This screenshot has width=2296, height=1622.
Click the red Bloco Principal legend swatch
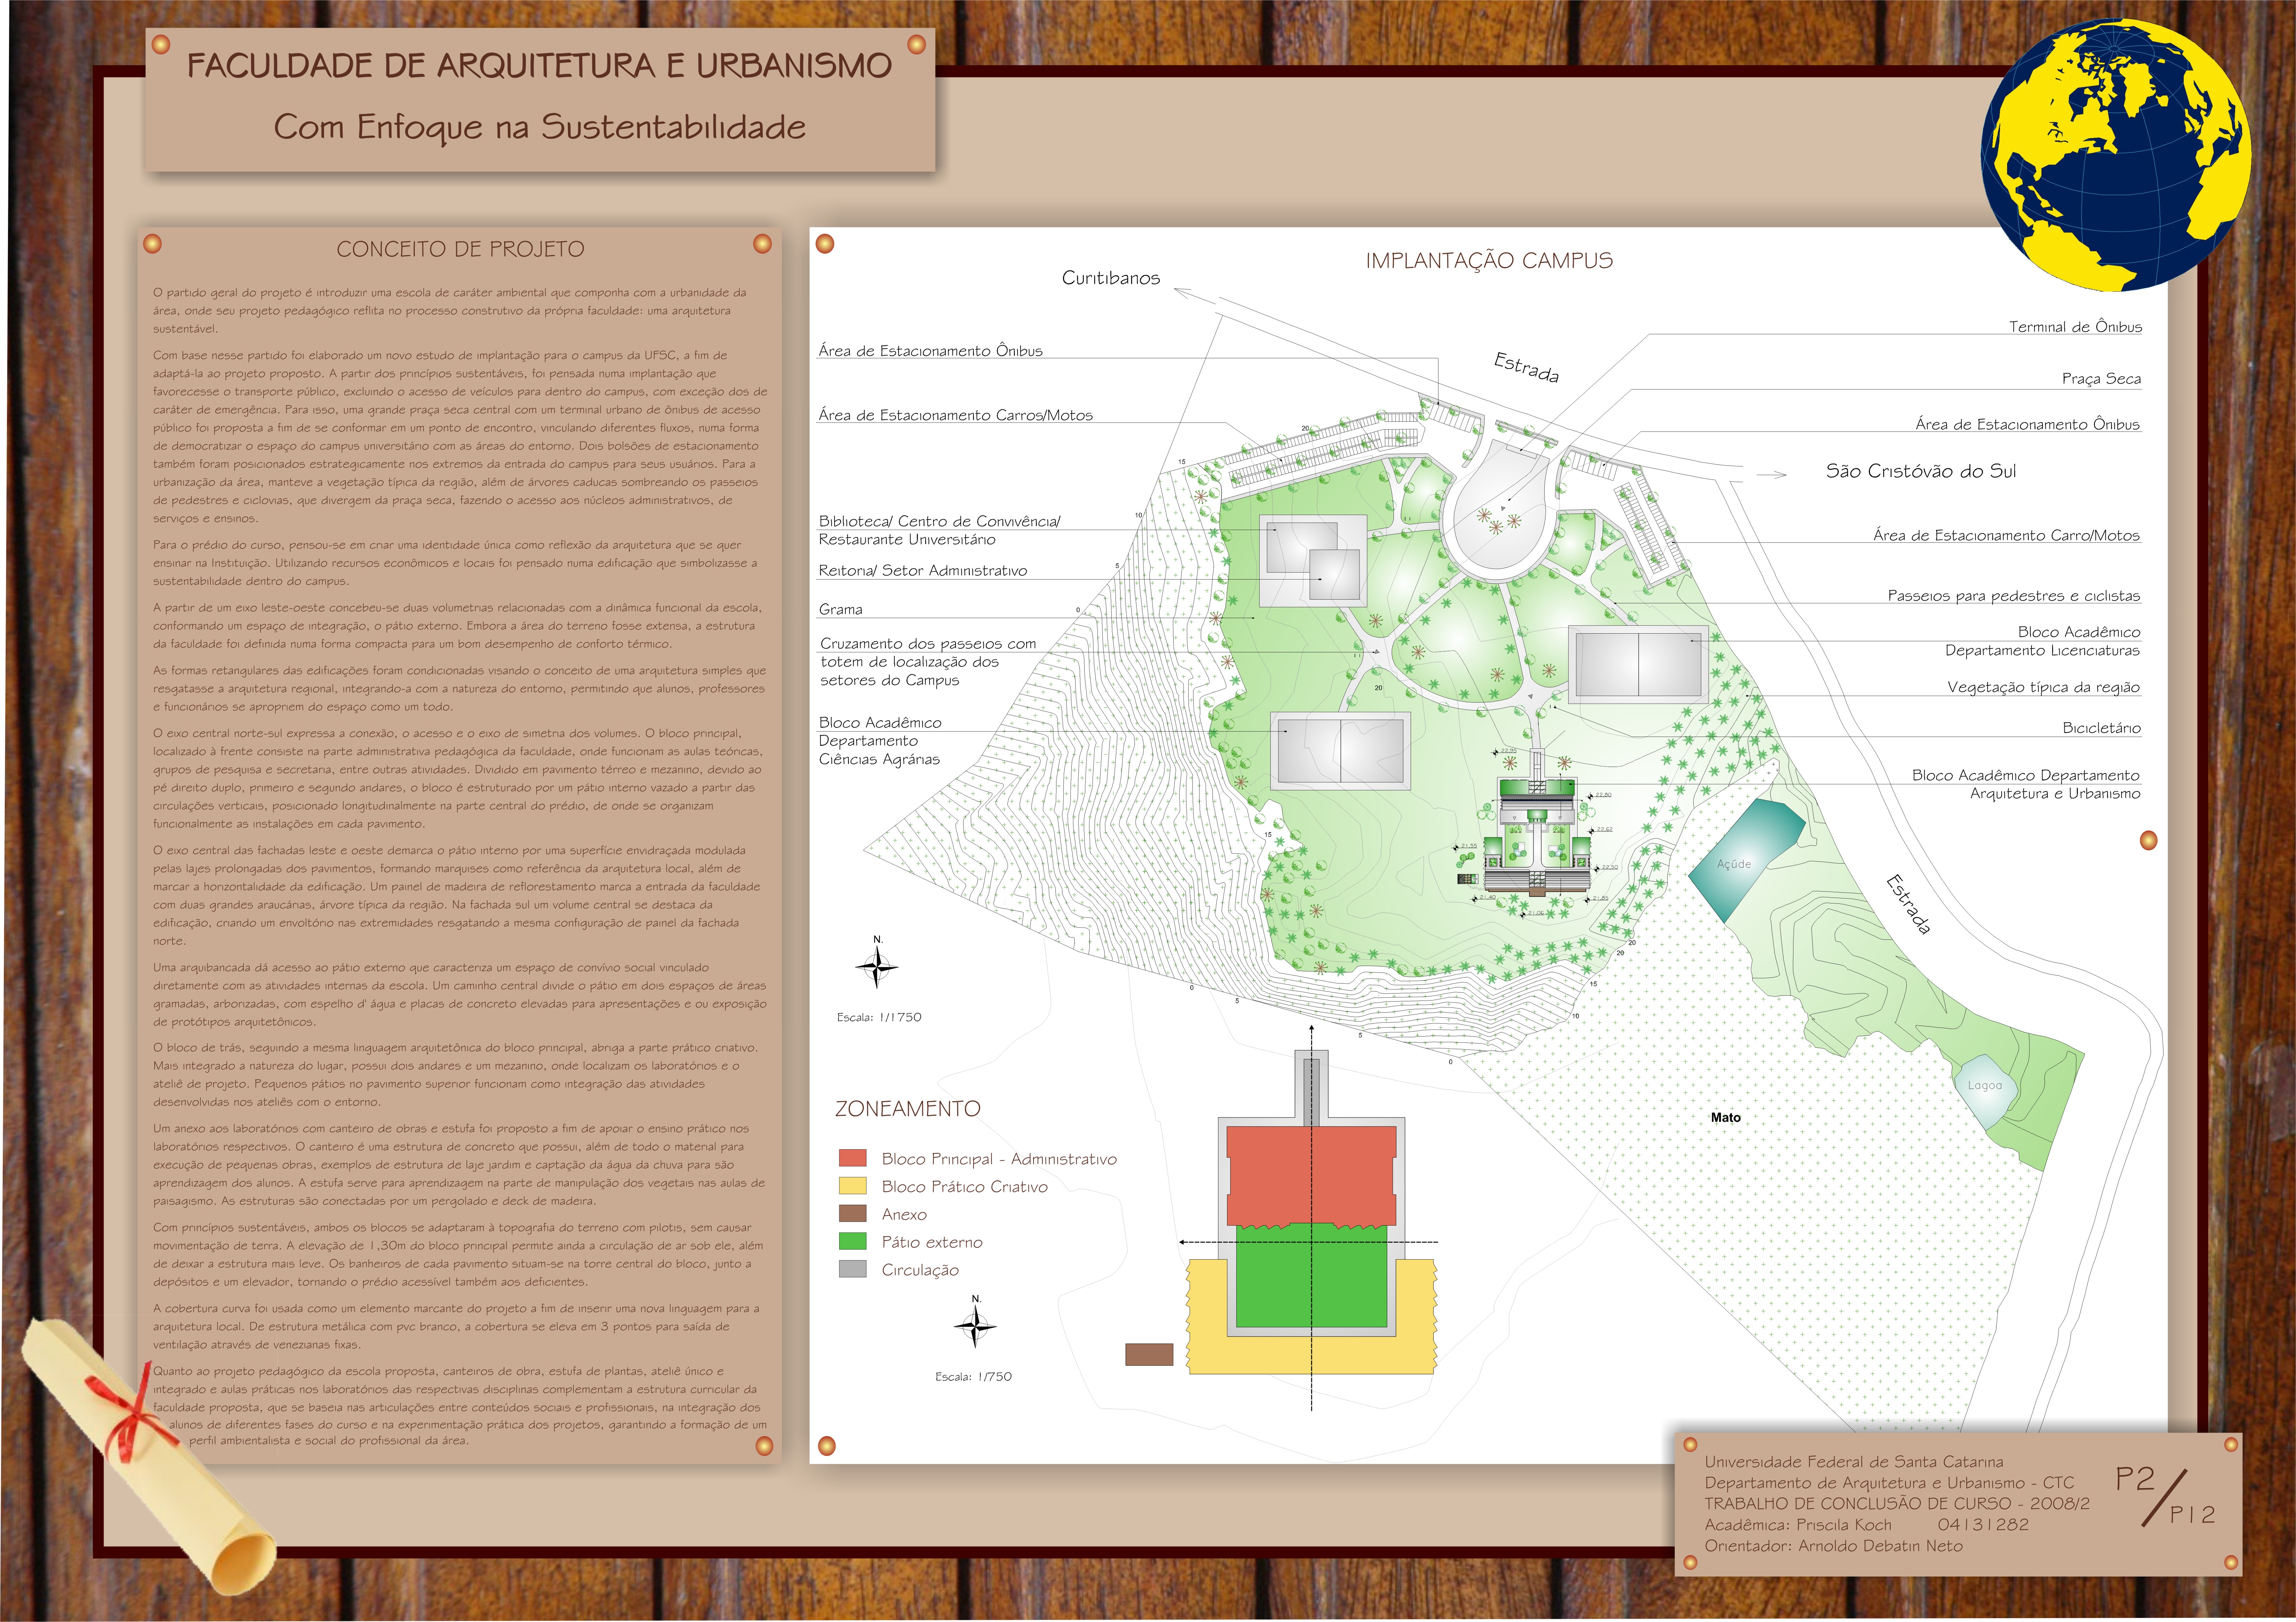tap(852, 1158)
